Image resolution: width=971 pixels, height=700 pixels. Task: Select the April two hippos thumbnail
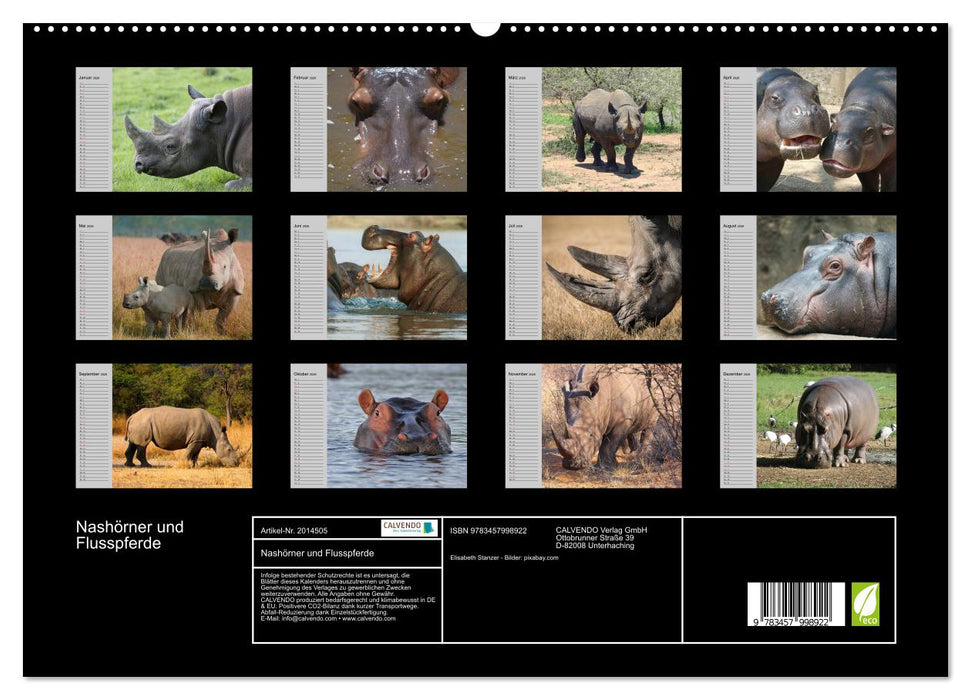(x=826, y=129)
